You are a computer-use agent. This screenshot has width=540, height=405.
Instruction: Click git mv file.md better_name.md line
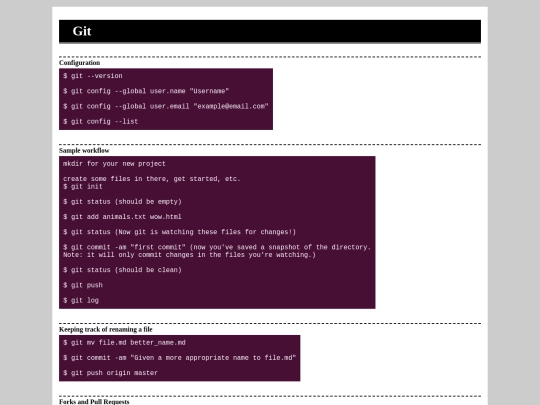click(x=124, y=342)
